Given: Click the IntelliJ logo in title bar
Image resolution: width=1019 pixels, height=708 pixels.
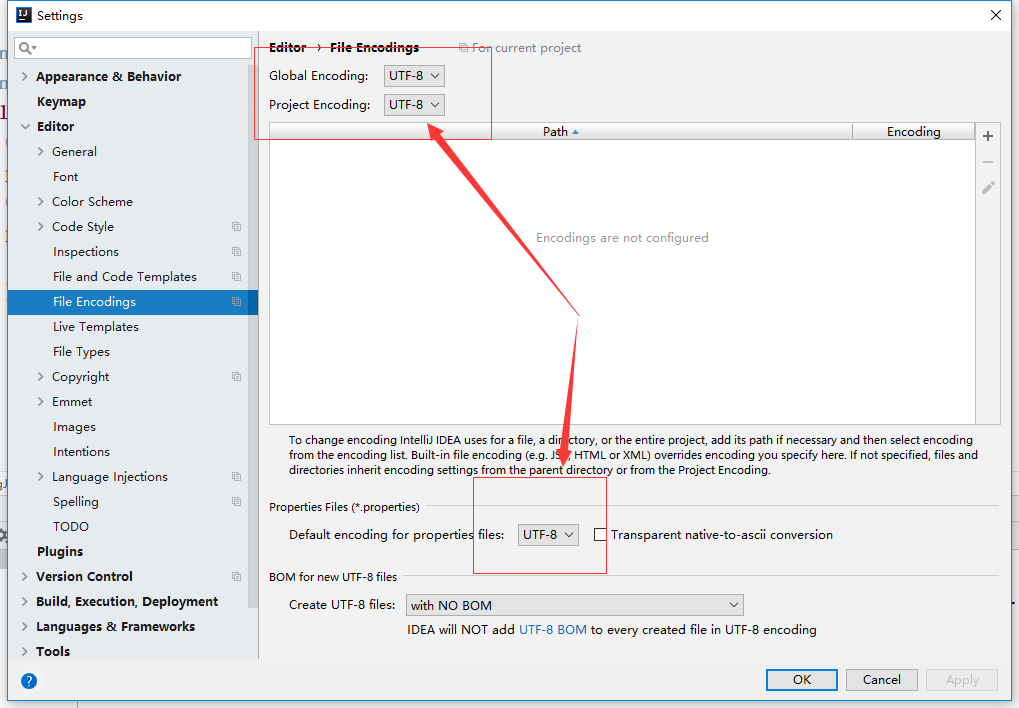Looking at the screenshot, I should [23, 15].
